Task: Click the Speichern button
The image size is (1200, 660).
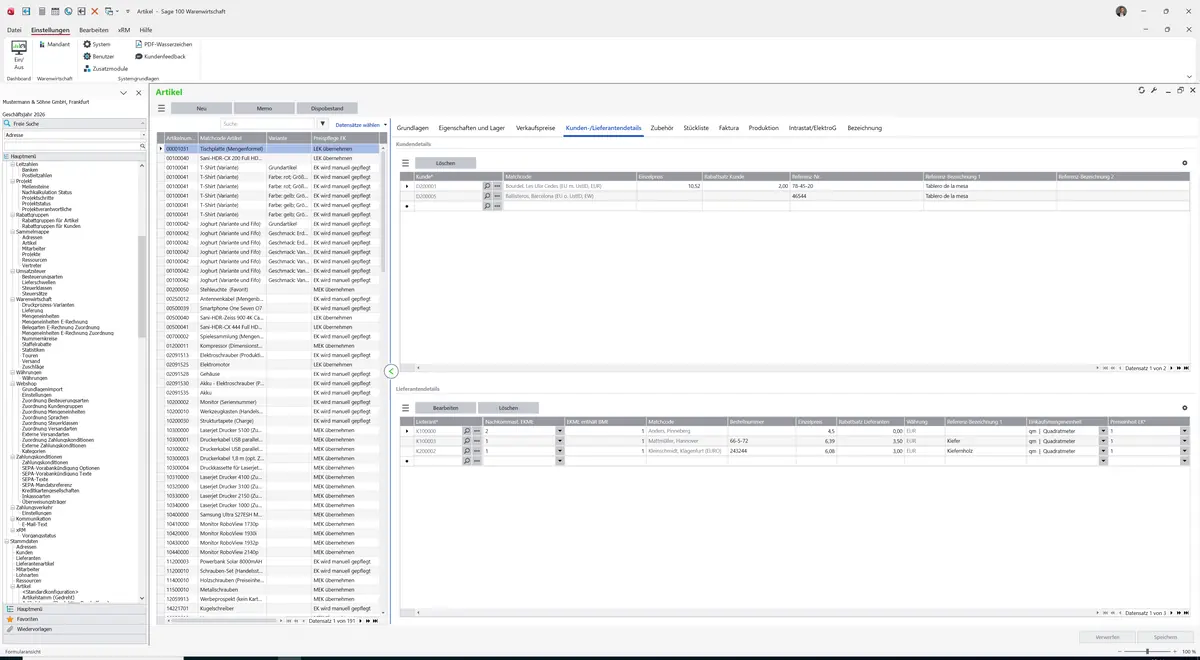Action: (1165, 636)
